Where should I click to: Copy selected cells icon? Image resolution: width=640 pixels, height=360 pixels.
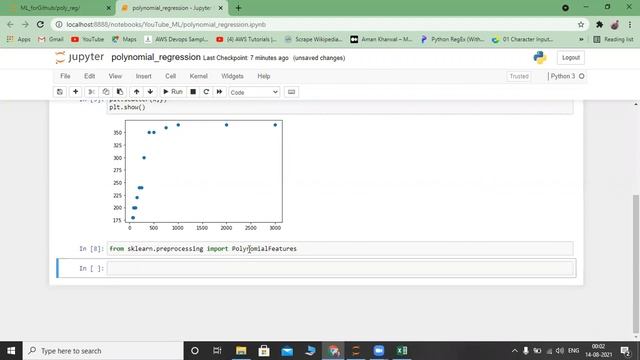[x=106, y=92]
